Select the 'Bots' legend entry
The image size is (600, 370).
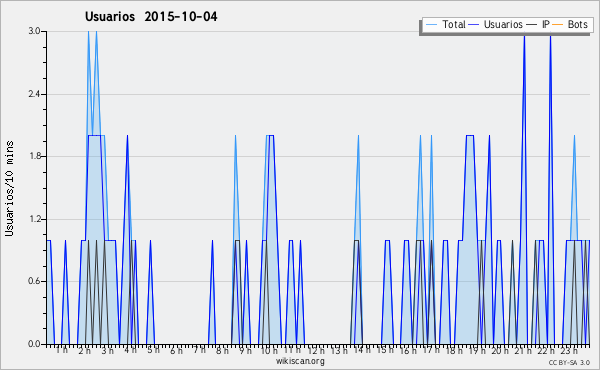pyautogui.click(x=577, y=24)
